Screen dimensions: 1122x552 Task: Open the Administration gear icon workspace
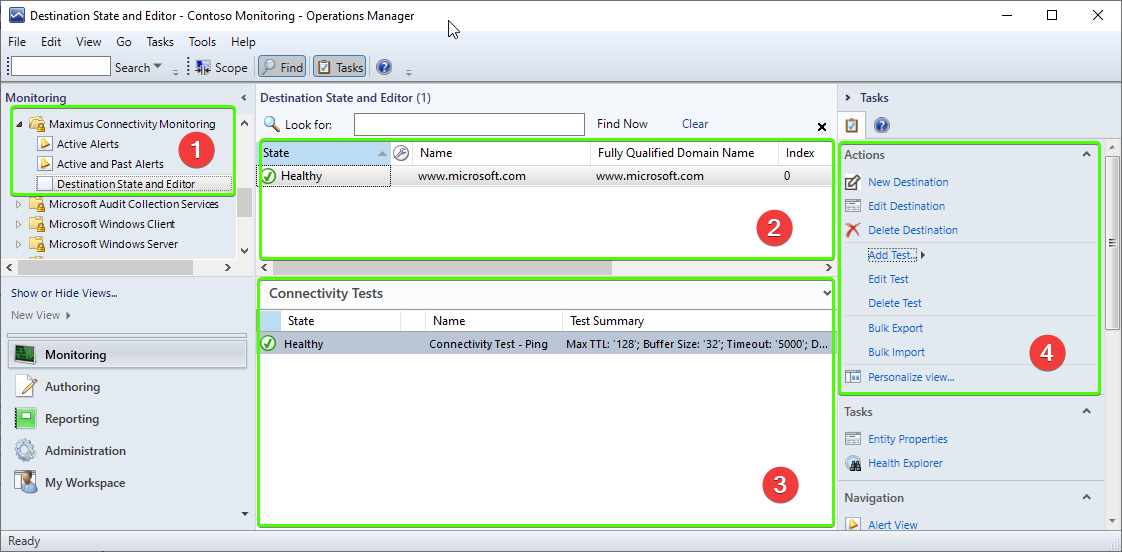pos(25,451)
